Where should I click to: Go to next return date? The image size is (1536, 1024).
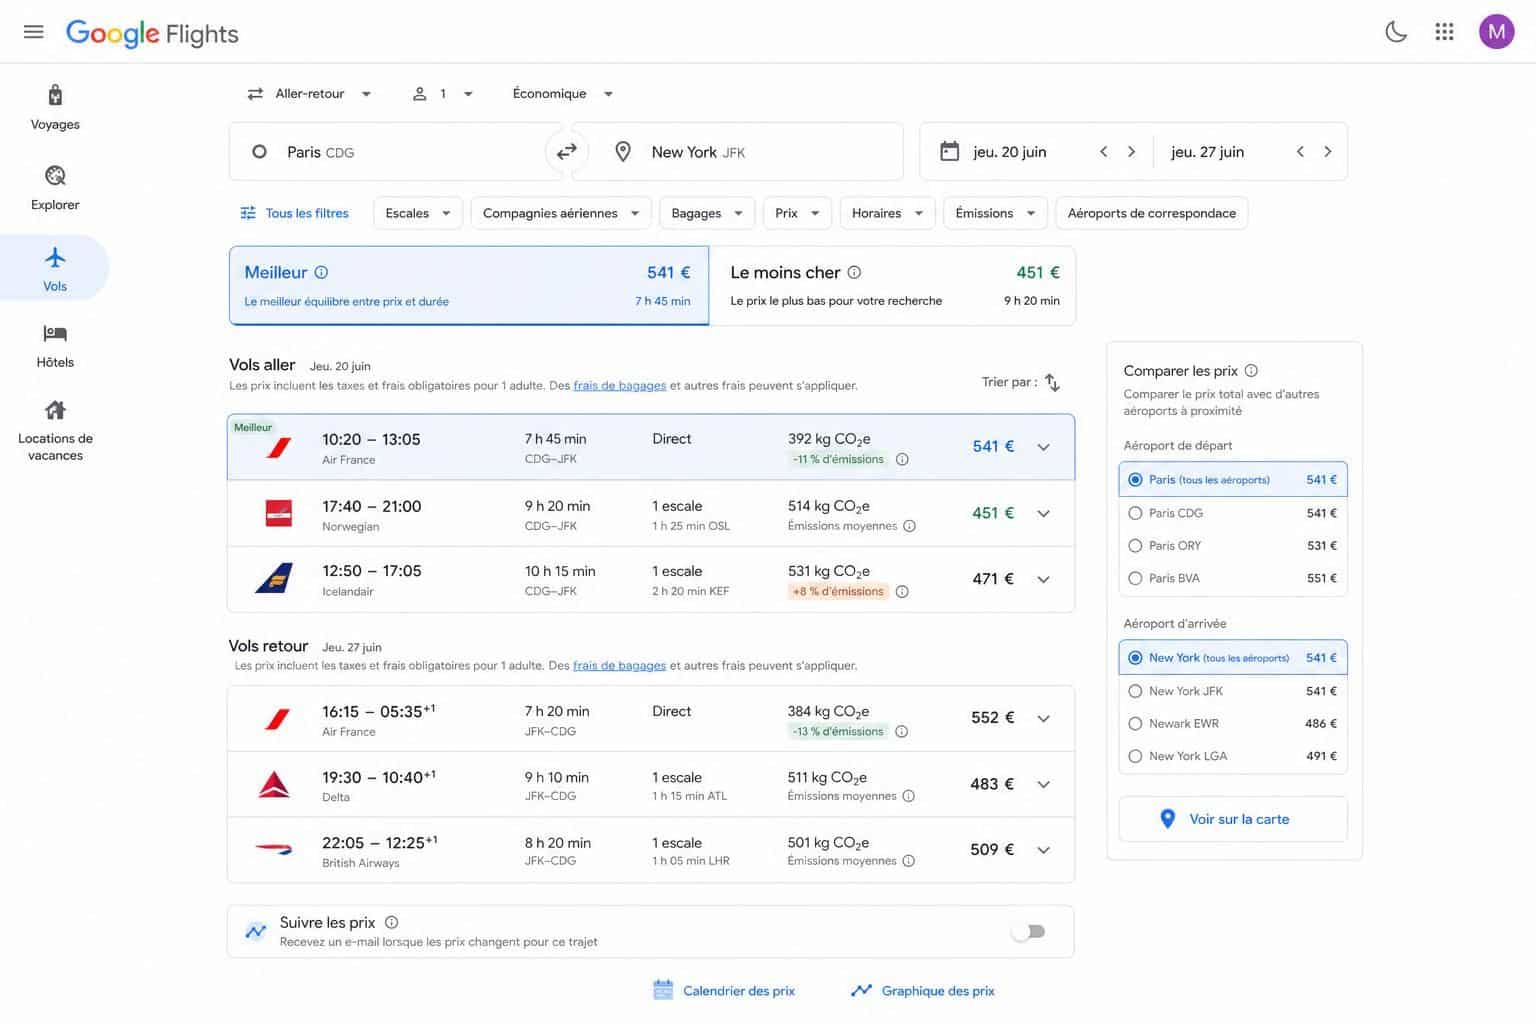pos(1328,152)
